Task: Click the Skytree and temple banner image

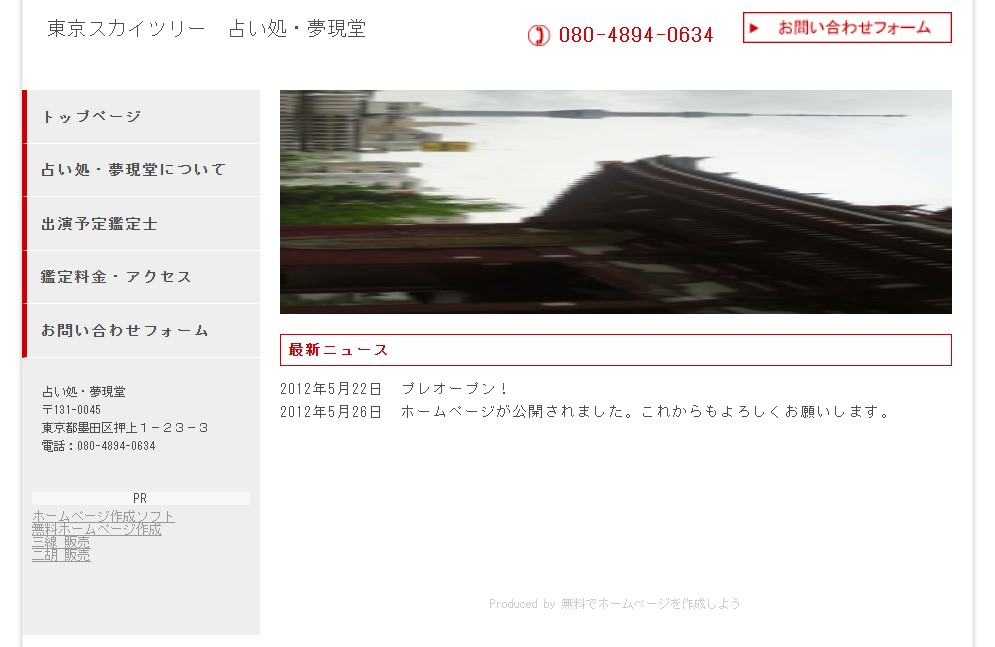Action: click(615, 202)
